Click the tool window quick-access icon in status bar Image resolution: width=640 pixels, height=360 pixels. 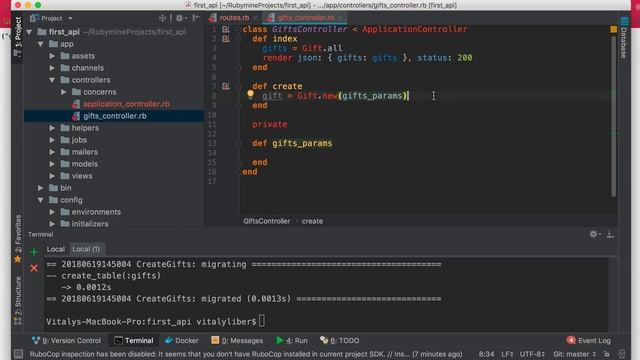click(18, 353)
